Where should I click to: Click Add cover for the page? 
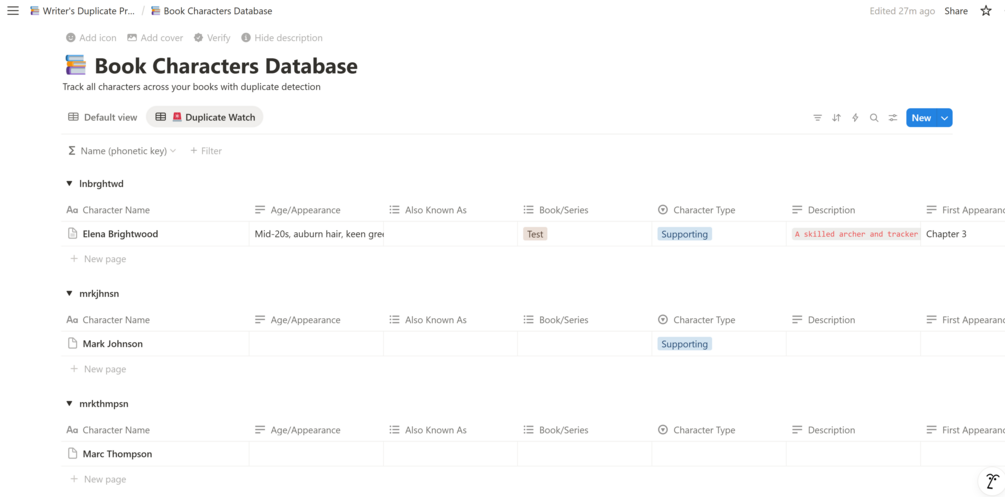(154, 38)
